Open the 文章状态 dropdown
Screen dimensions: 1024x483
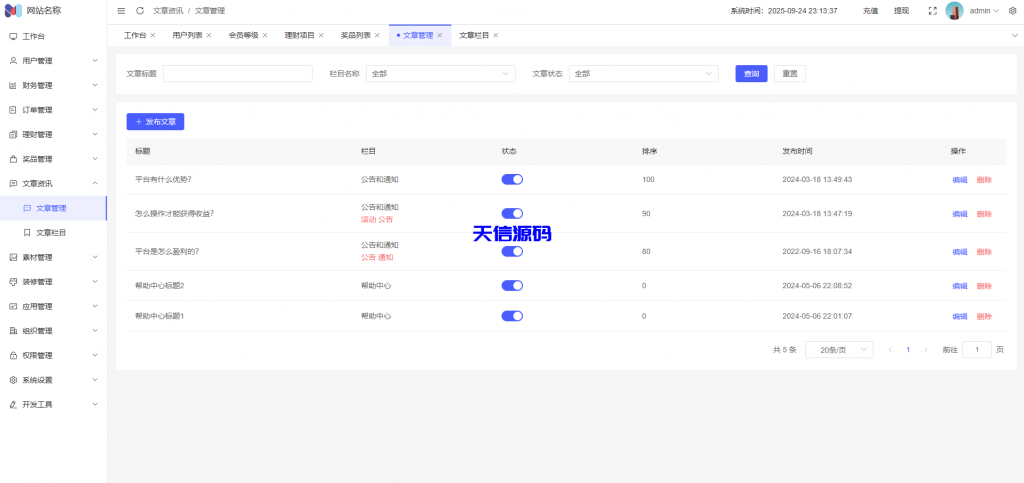643,73
